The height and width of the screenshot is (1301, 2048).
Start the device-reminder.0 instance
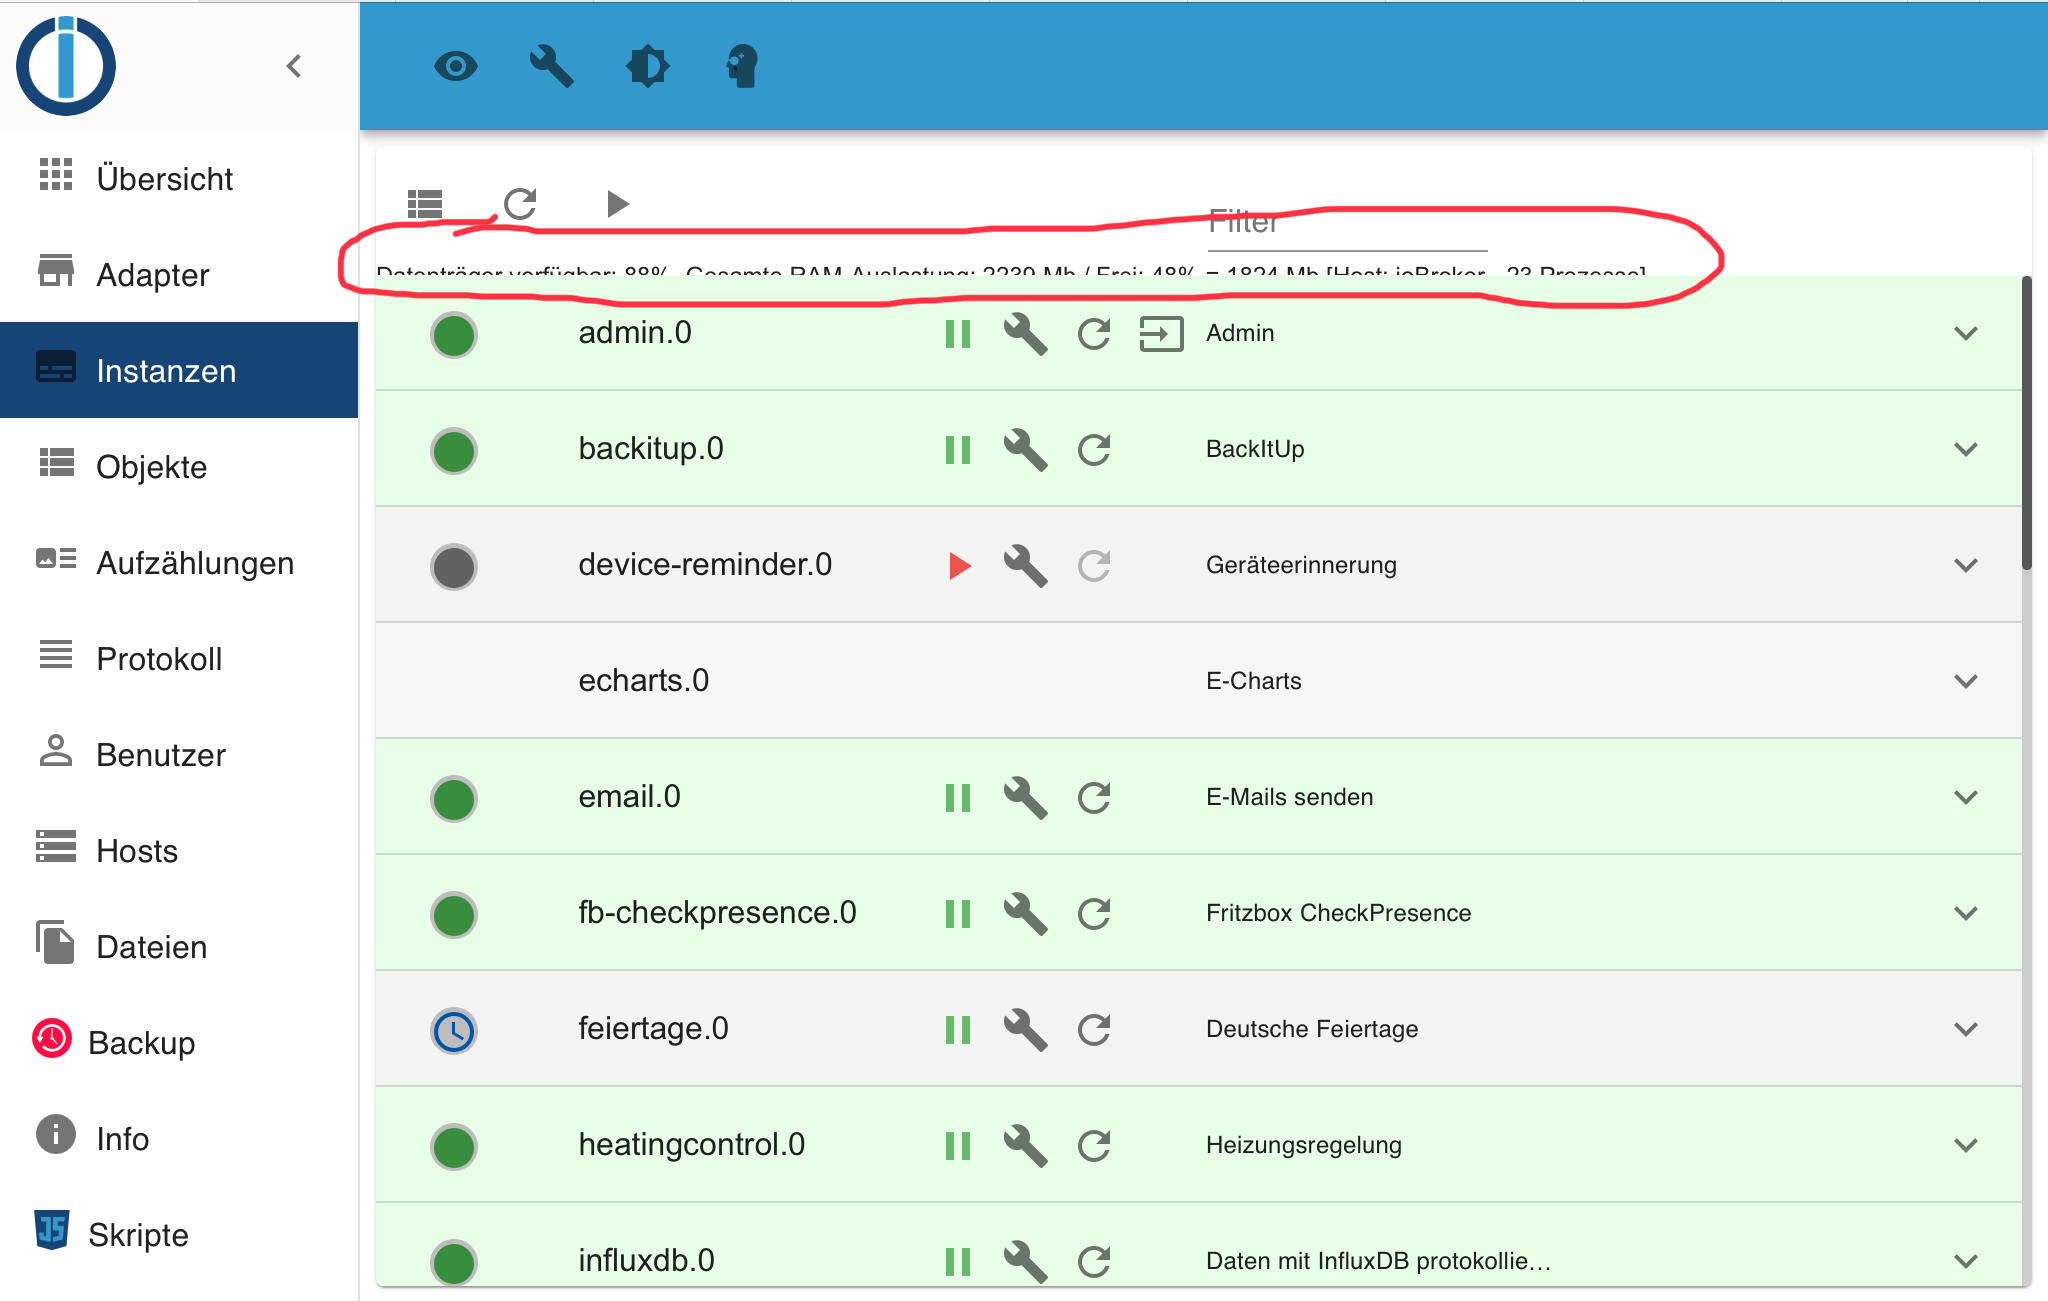click(957, 565)
